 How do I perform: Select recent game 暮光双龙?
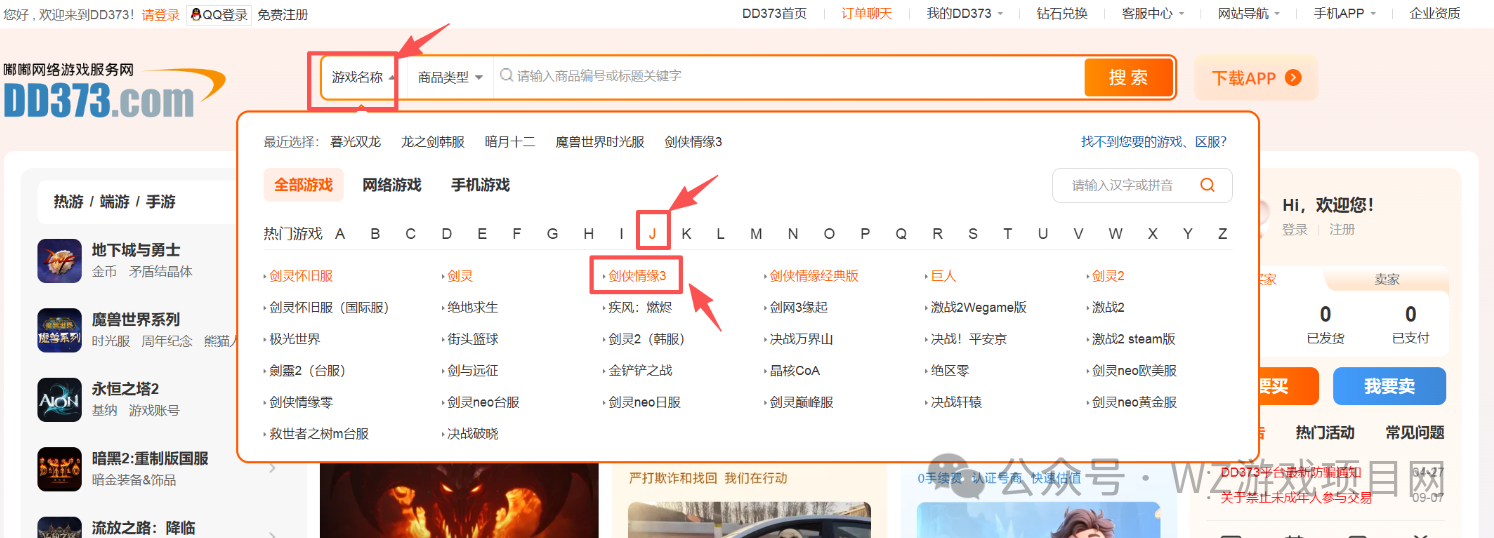[x=356, y=142]
